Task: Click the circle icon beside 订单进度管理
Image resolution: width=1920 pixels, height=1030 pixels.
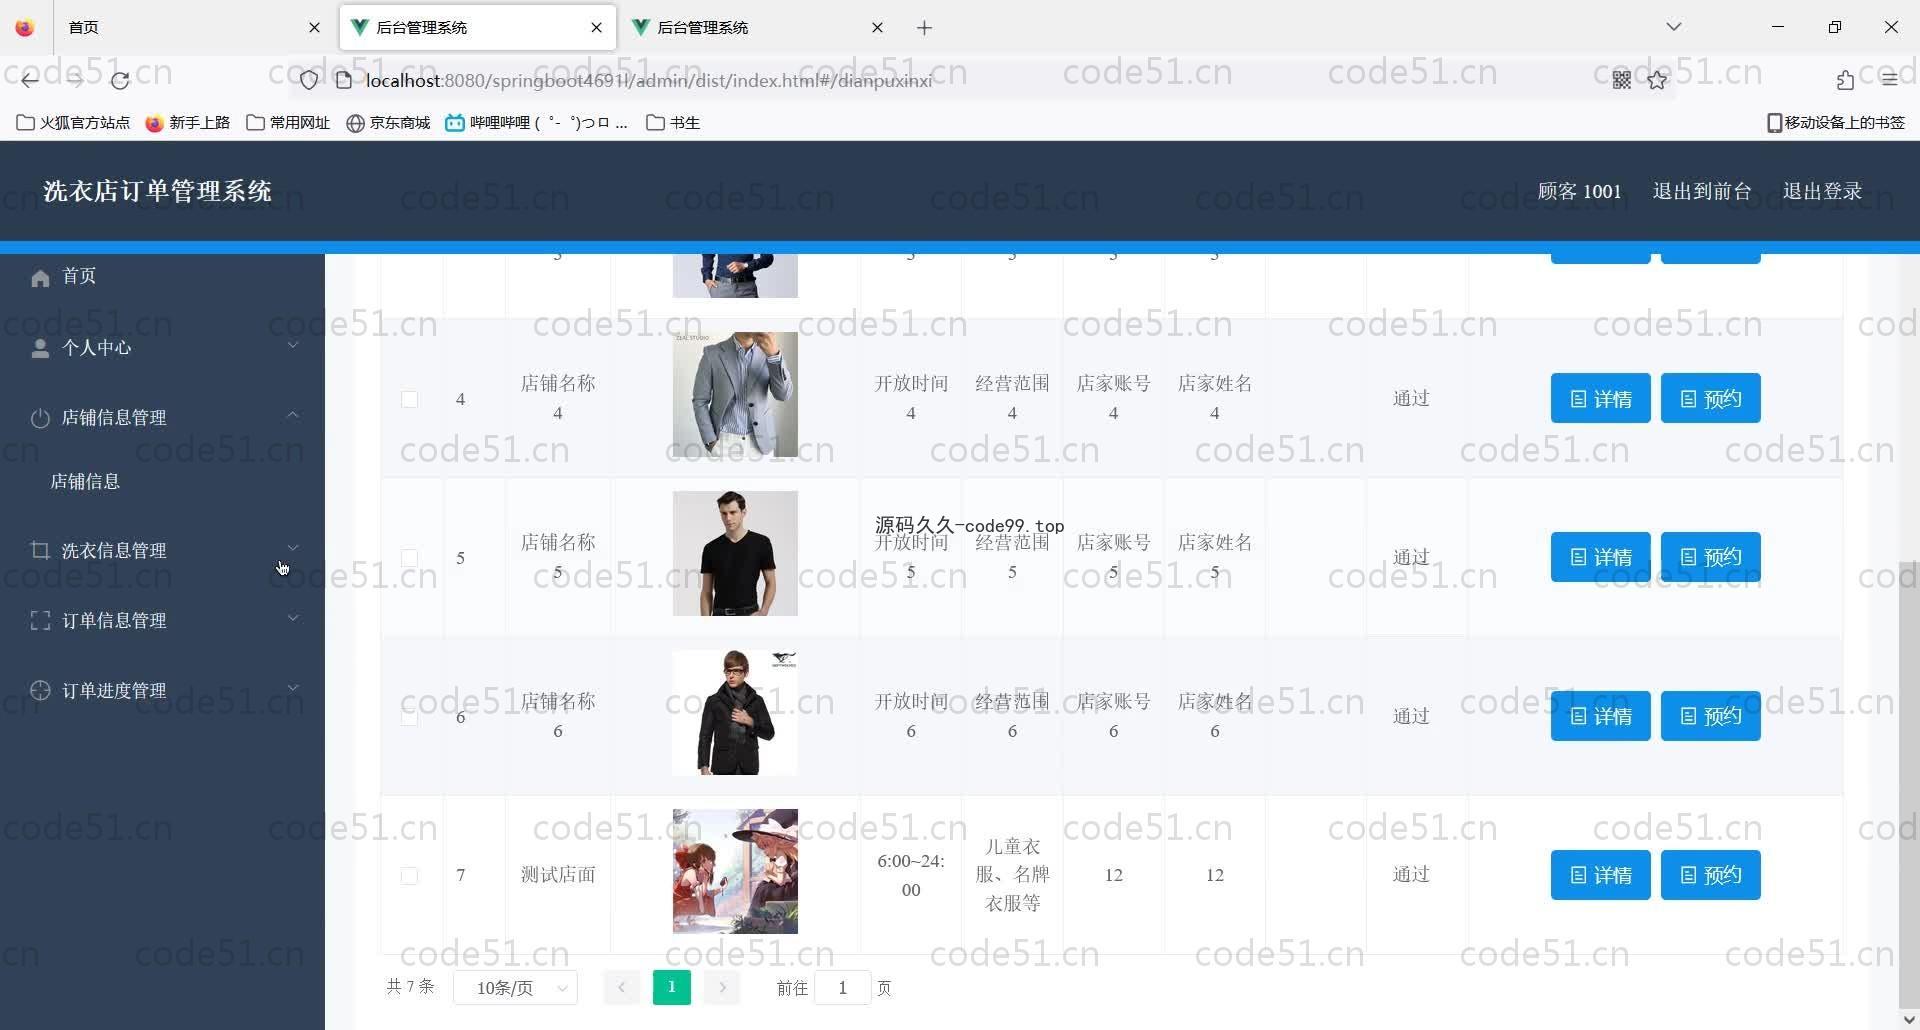Action: pyautogui.click(x=40, y=690)
